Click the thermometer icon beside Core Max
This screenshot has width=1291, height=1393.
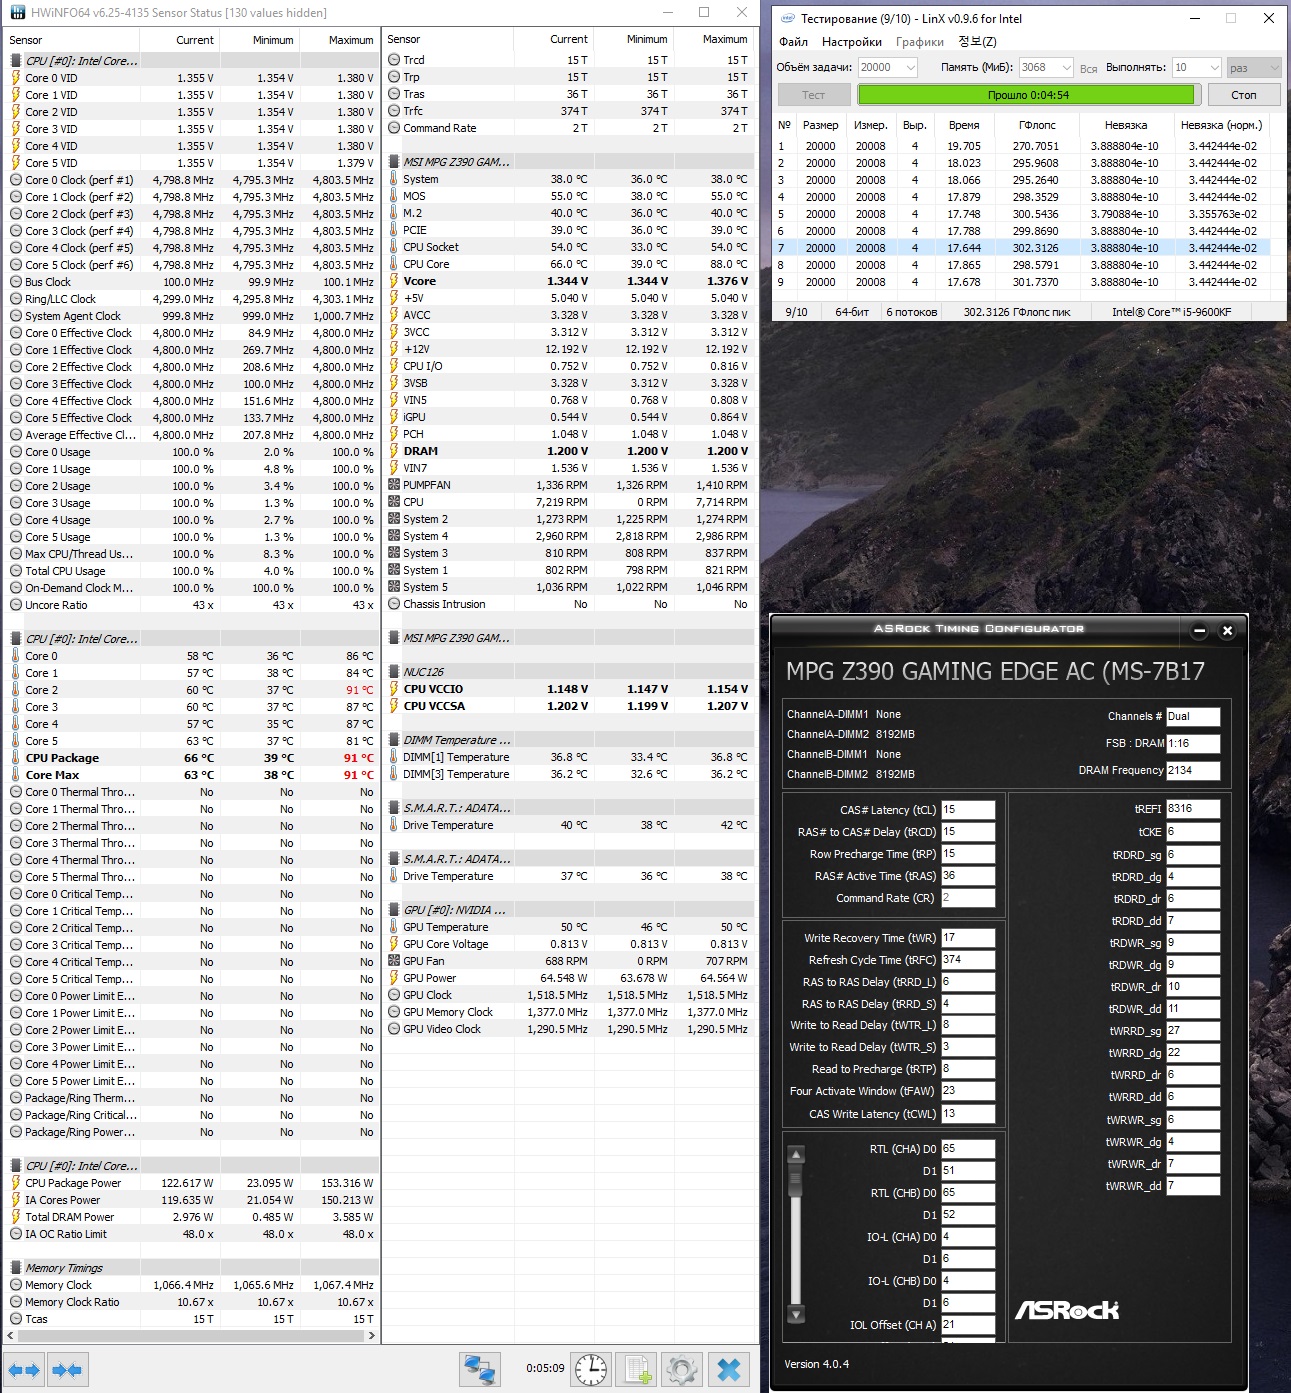pyautogui.click(x=16, y=775)
